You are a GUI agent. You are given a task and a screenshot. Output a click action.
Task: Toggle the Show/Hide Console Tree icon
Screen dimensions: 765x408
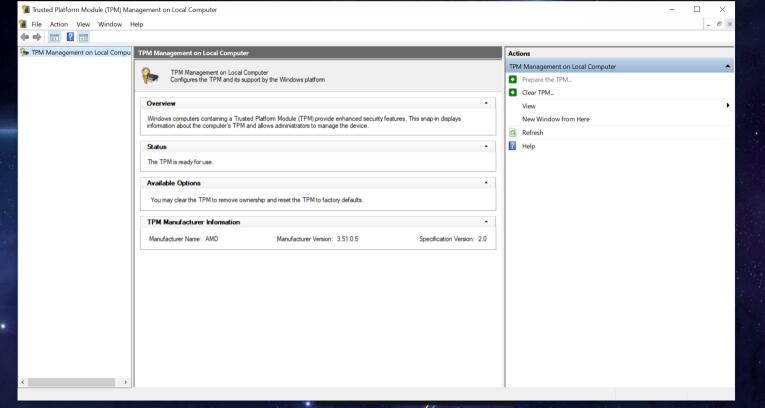pyautogui.click(x=54, y=37)
